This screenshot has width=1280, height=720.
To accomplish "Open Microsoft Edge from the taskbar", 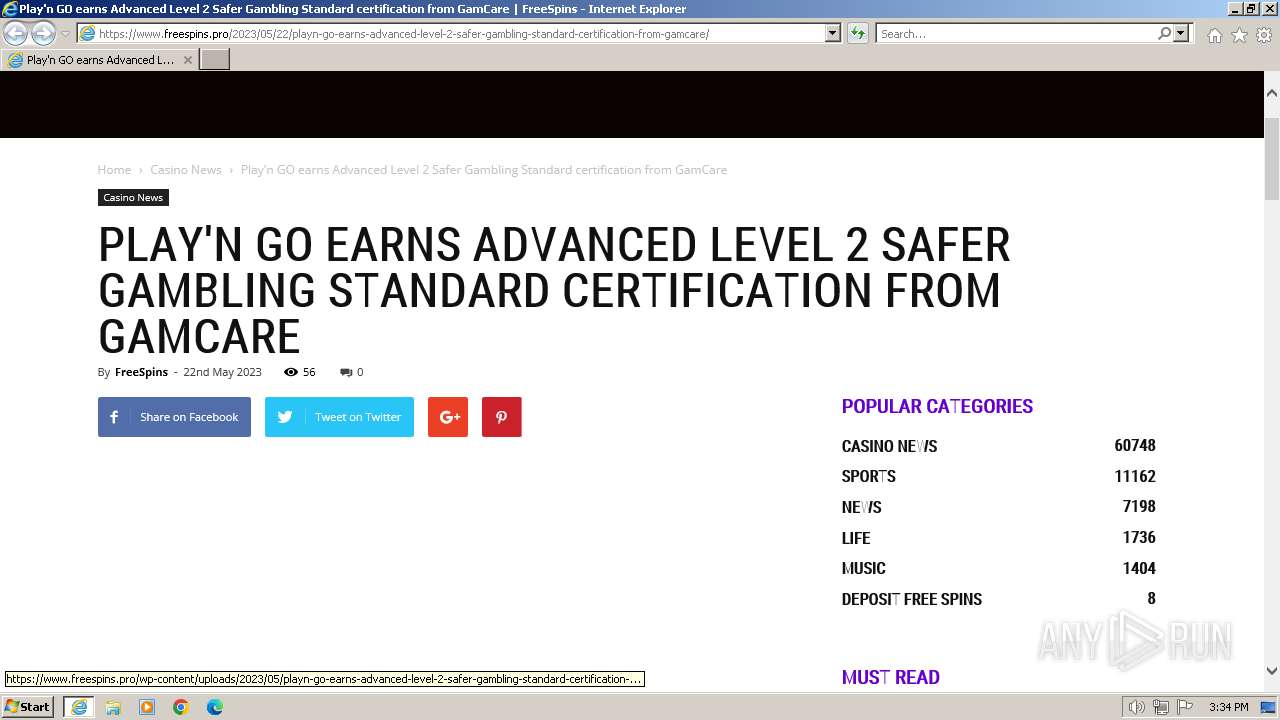I will click(x=215, y=707).
